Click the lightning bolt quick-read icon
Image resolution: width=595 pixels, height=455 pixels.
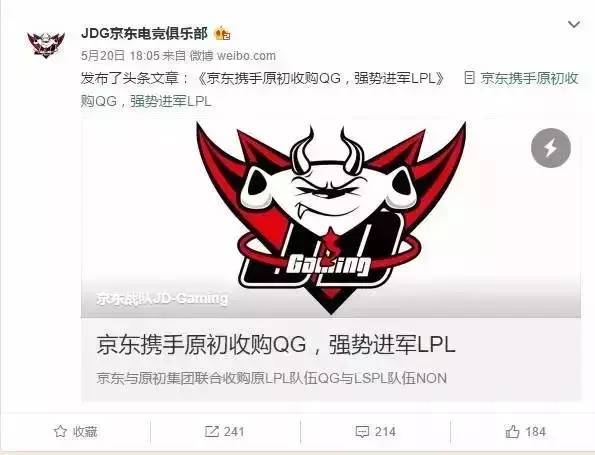pyautogui.click(x=551, y=148)
